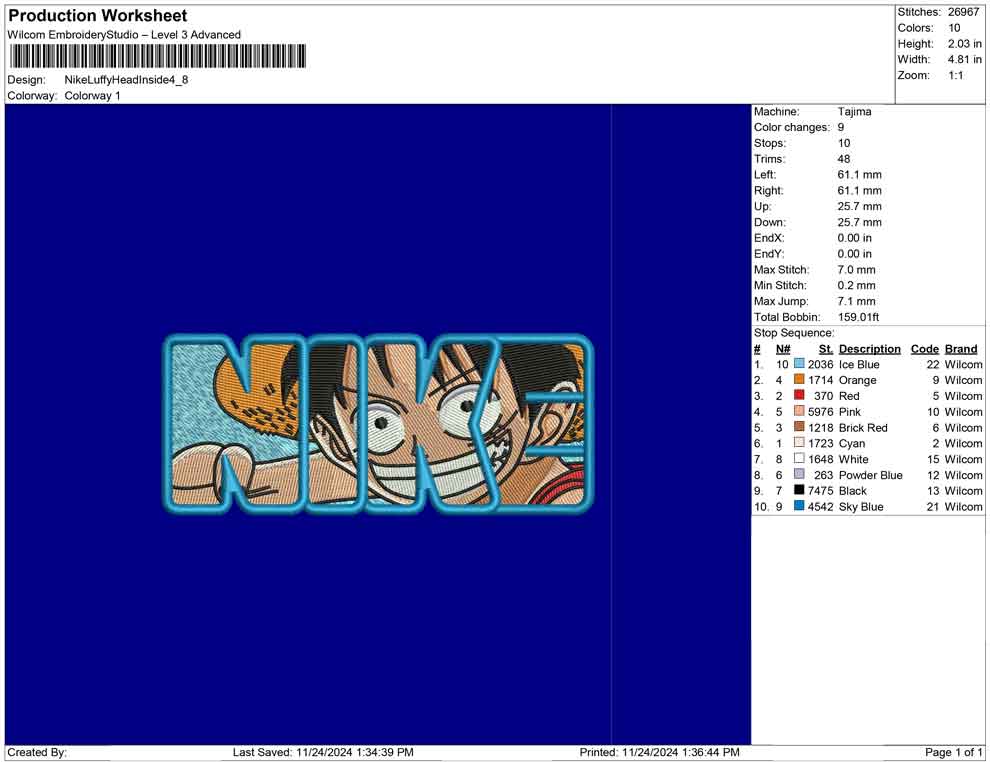Click thread number 4542 in Sky Blue row

click(x=820, y=506)
